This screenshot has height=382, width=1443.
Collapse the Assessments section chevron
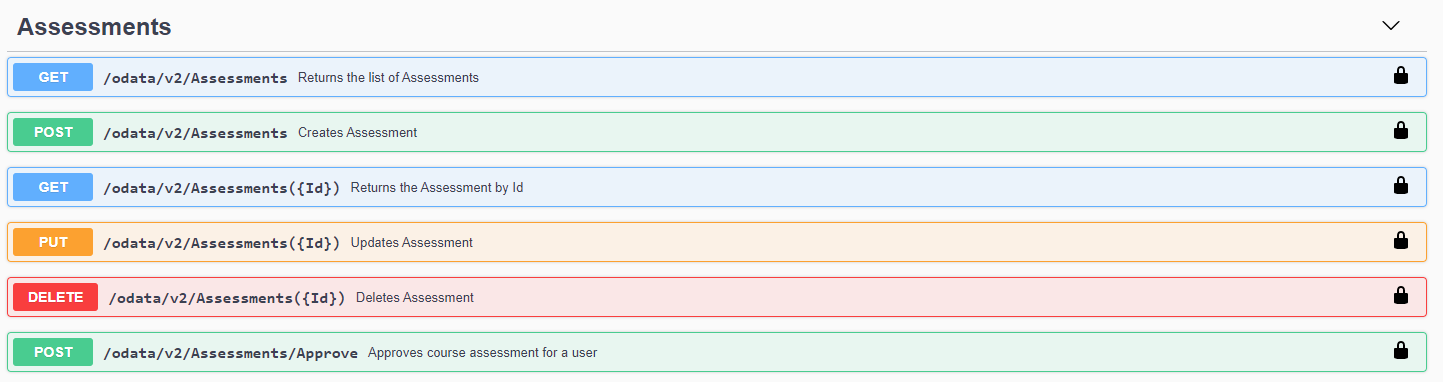coord(1391,26)
